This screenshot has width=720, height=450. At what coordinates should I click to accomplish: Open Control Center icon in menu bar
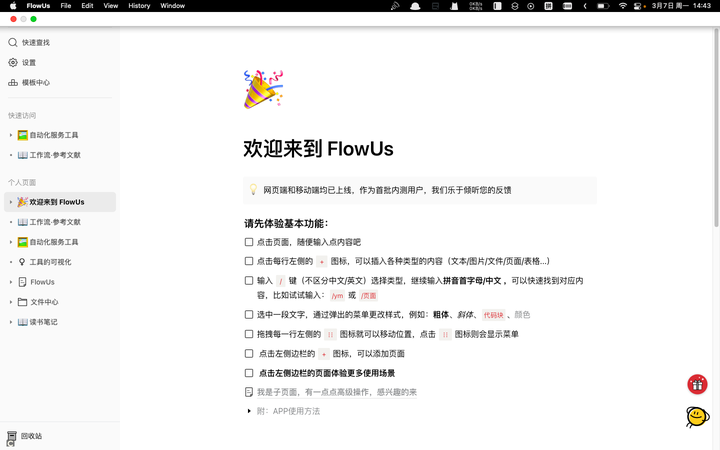(x=638, y=6)
